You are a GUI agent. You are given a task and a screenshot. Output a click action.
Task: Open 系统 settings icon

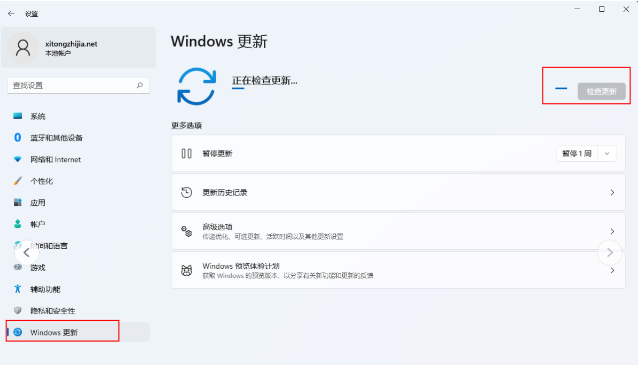[x=17, y=116]
